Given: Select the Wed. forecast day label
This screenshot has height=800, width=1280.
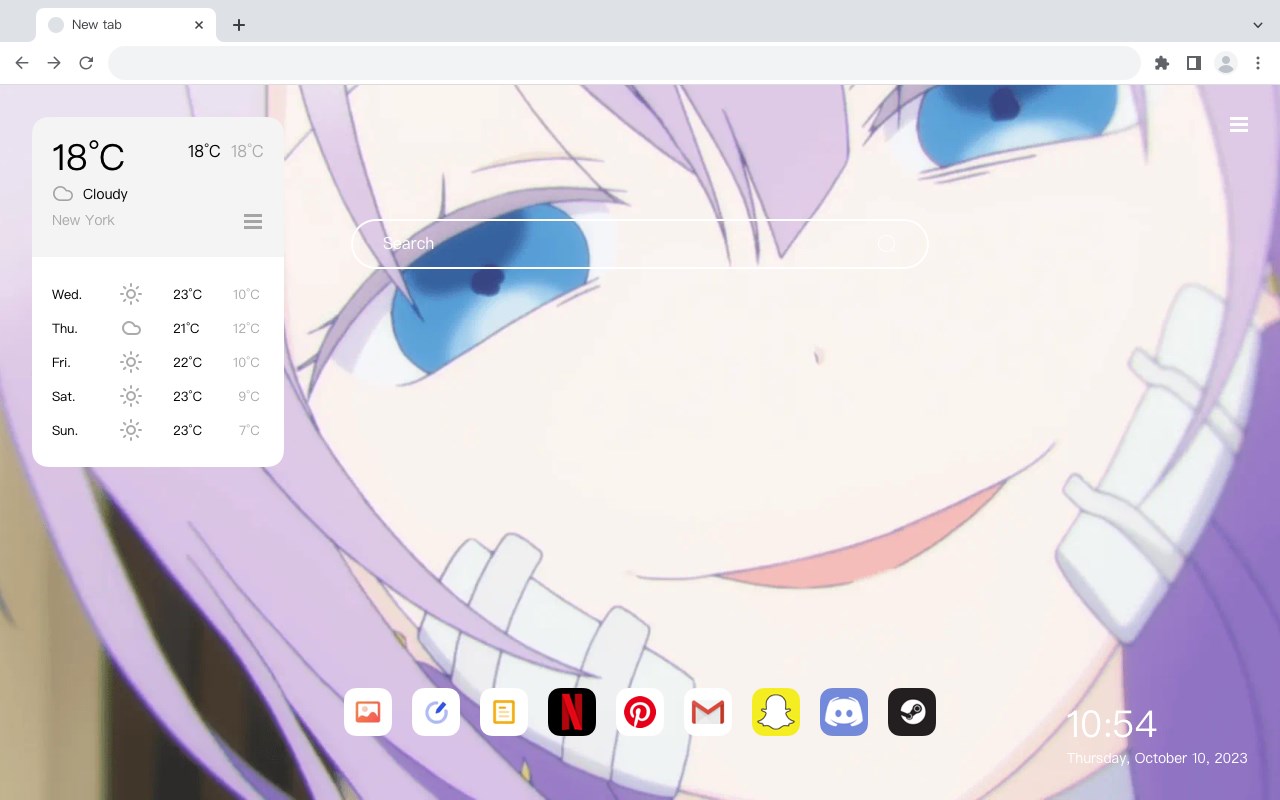Looking at the screenshot, I should click(x=67, y=294).
